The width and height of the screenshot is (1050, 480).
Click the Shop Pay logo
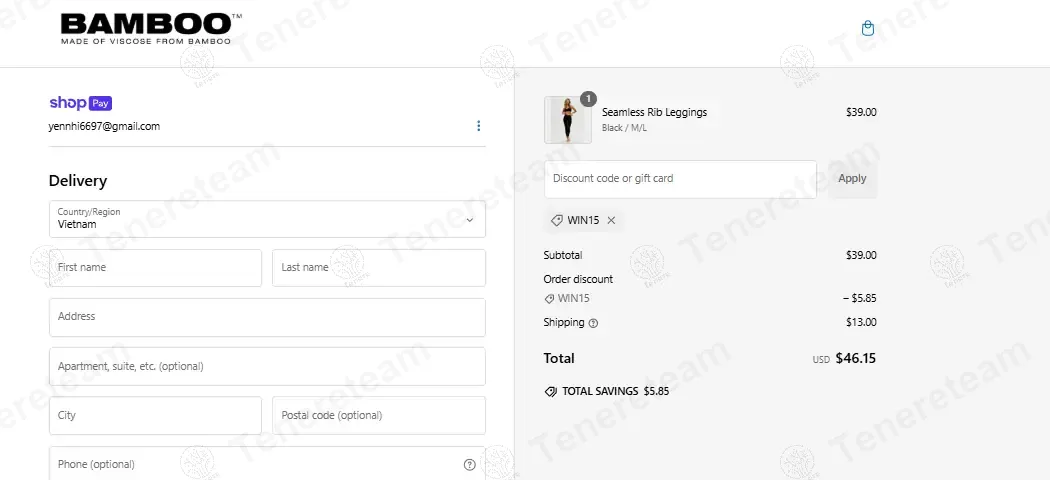[80, 103]
